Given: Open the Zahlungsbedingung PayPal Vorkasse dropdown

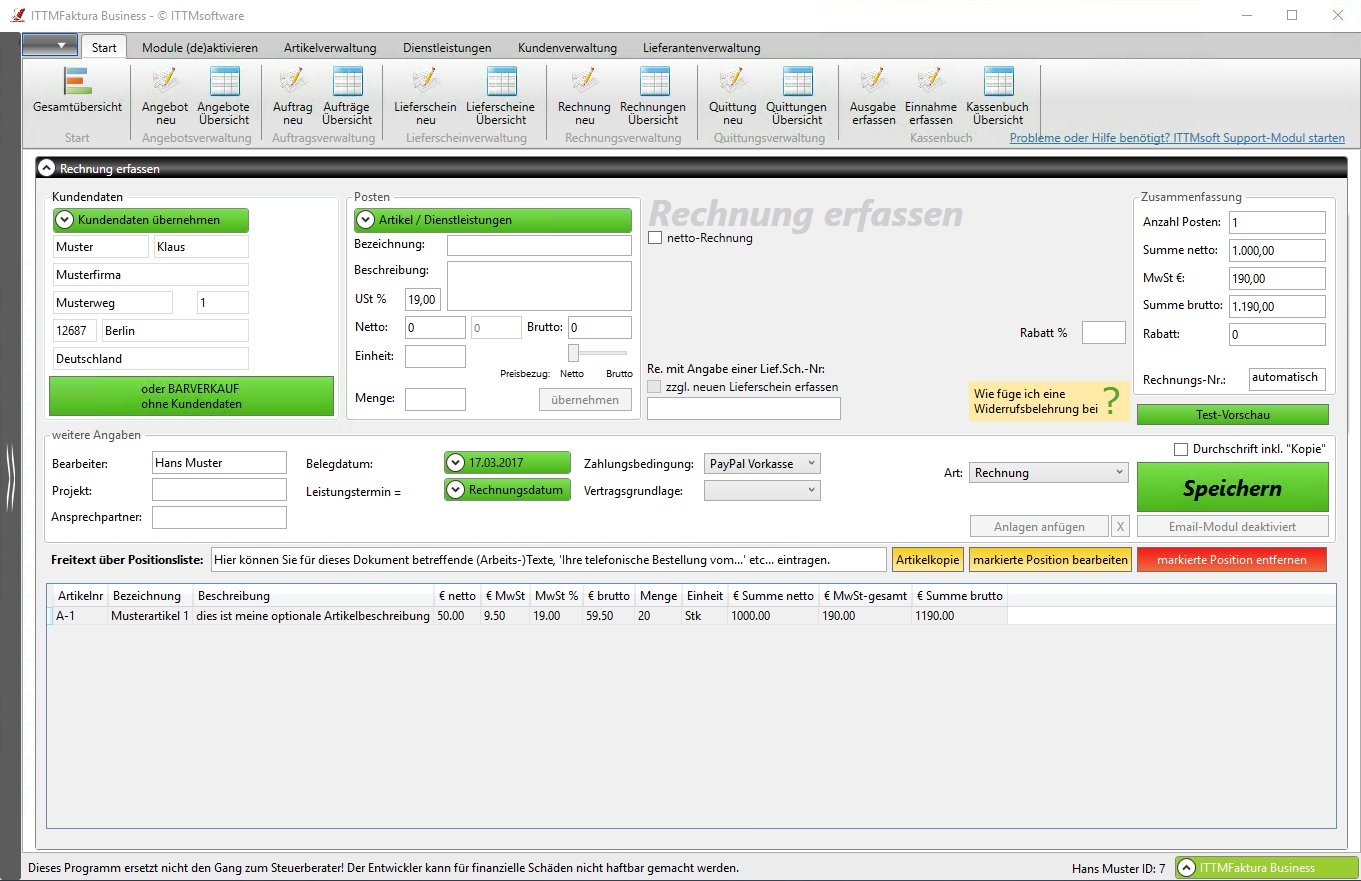Looking at the screenshot, I should click(x=762, y=464).
